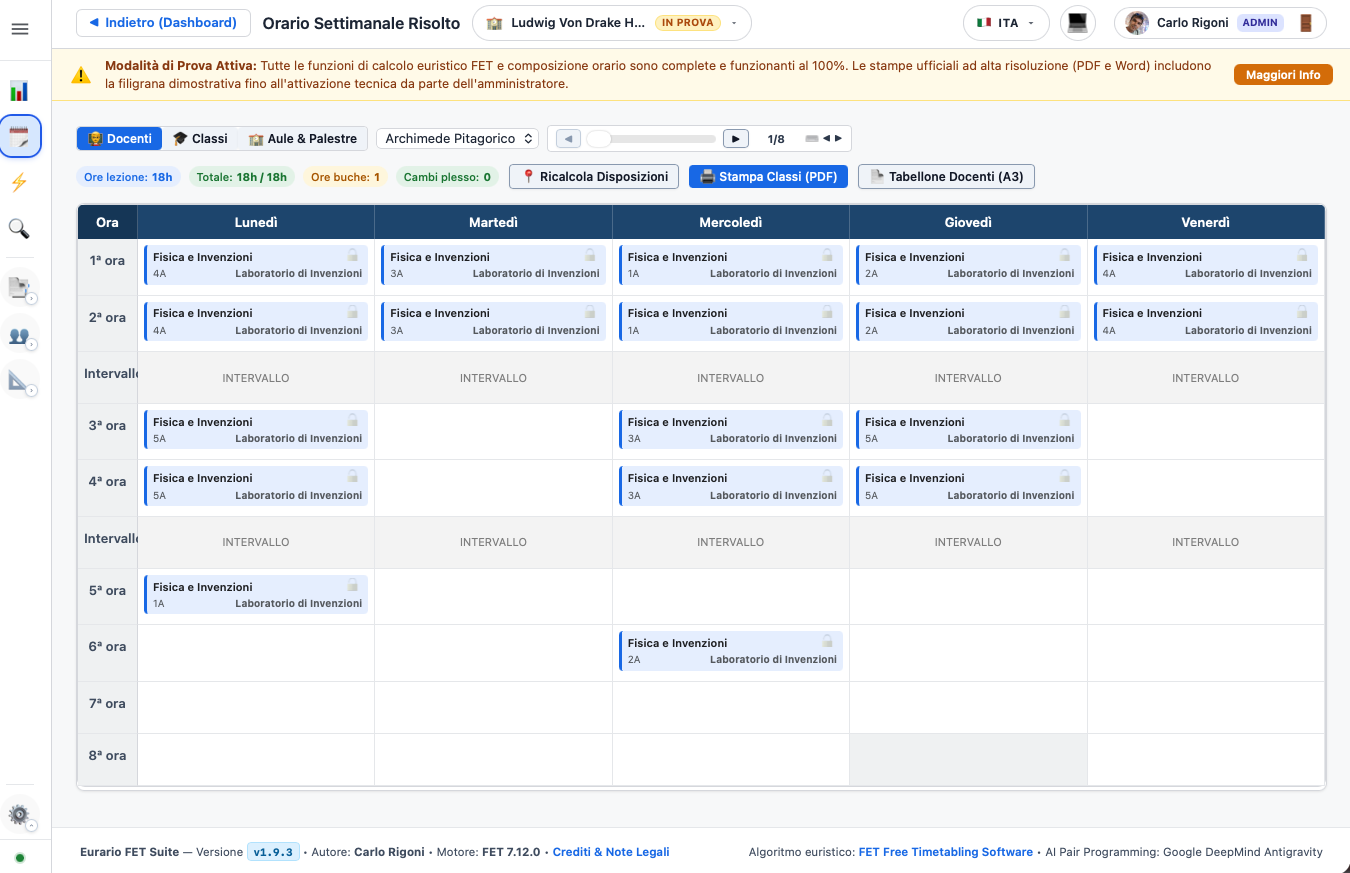This screenshot has width=1350, height=873.
Task: Click the lightning bolt sidebar icon
Action: 19,183
